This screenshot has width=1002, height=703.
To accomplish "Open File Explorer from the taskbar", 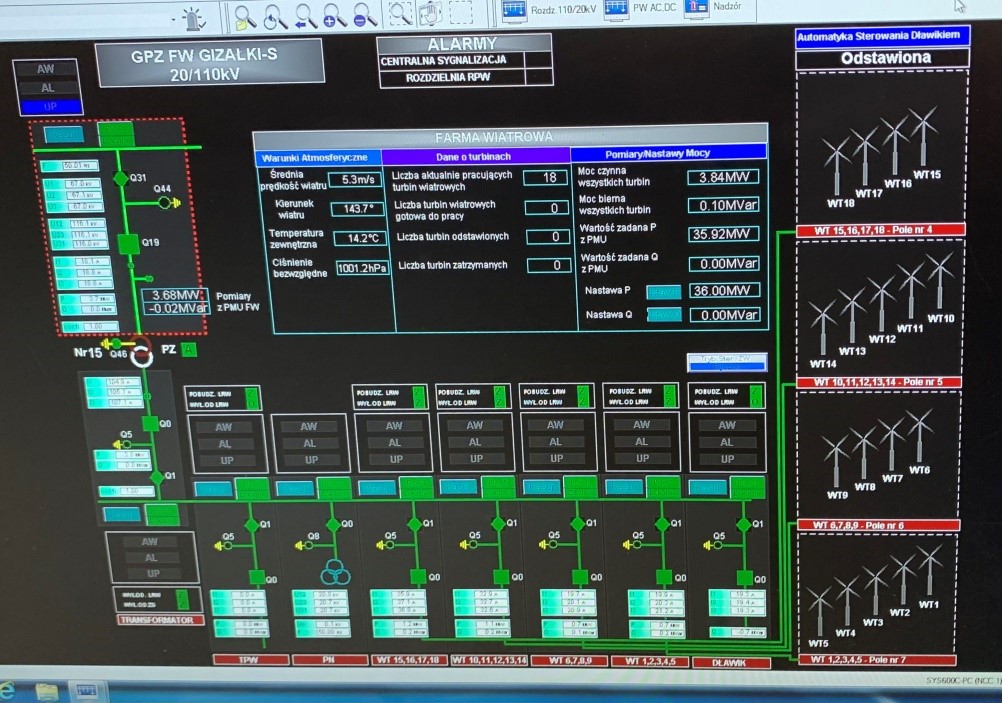I will pyautogui.click(x=46, y=692).
